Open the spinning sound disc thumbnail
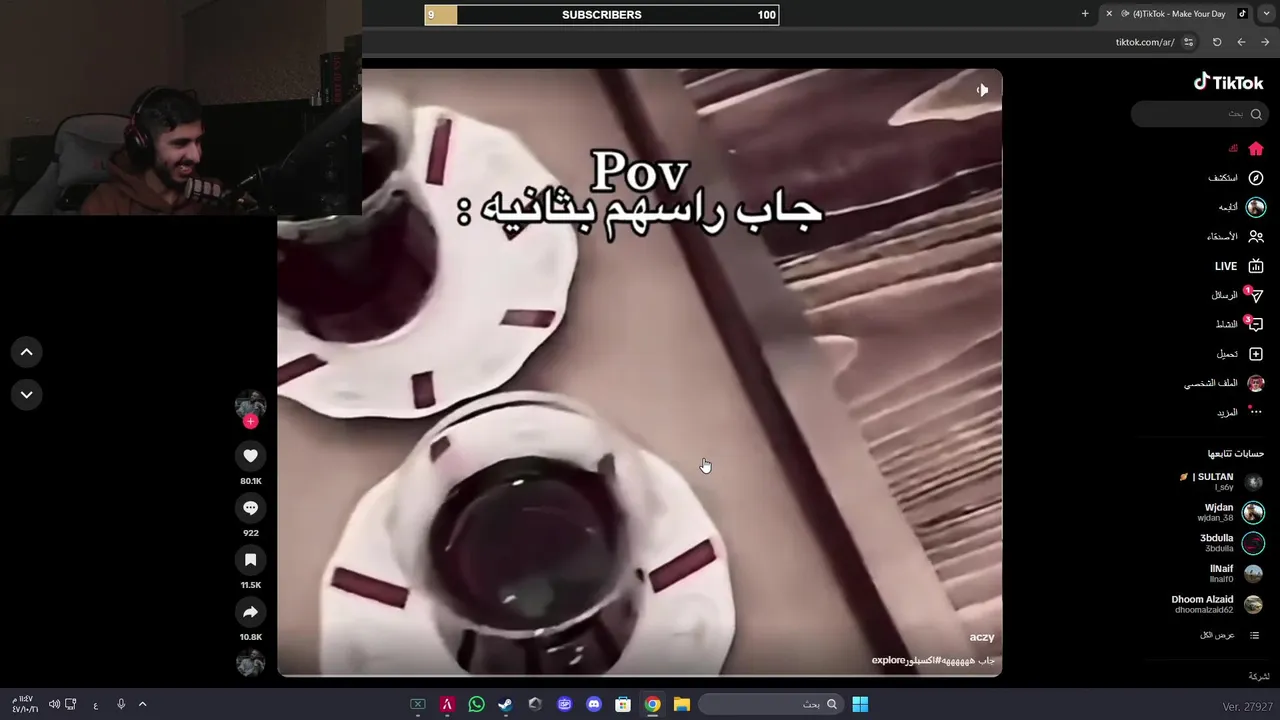This screenshot has height=720, width=1280. coord(250,662)
